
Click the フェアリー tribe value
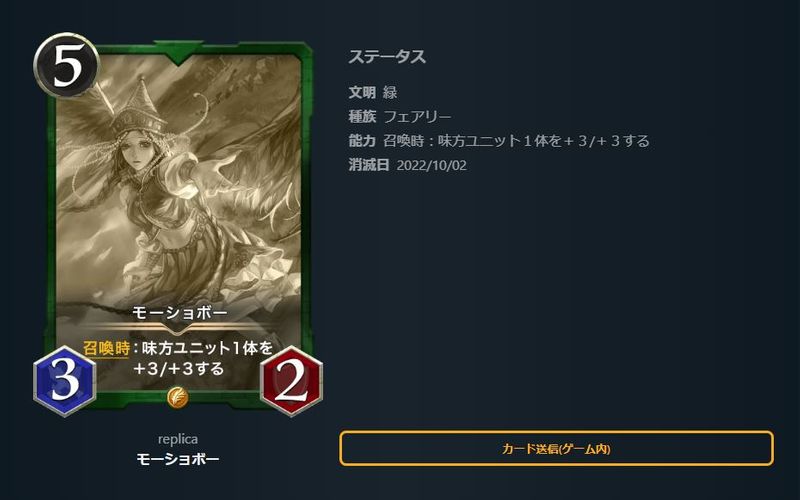tap(417, 117)
